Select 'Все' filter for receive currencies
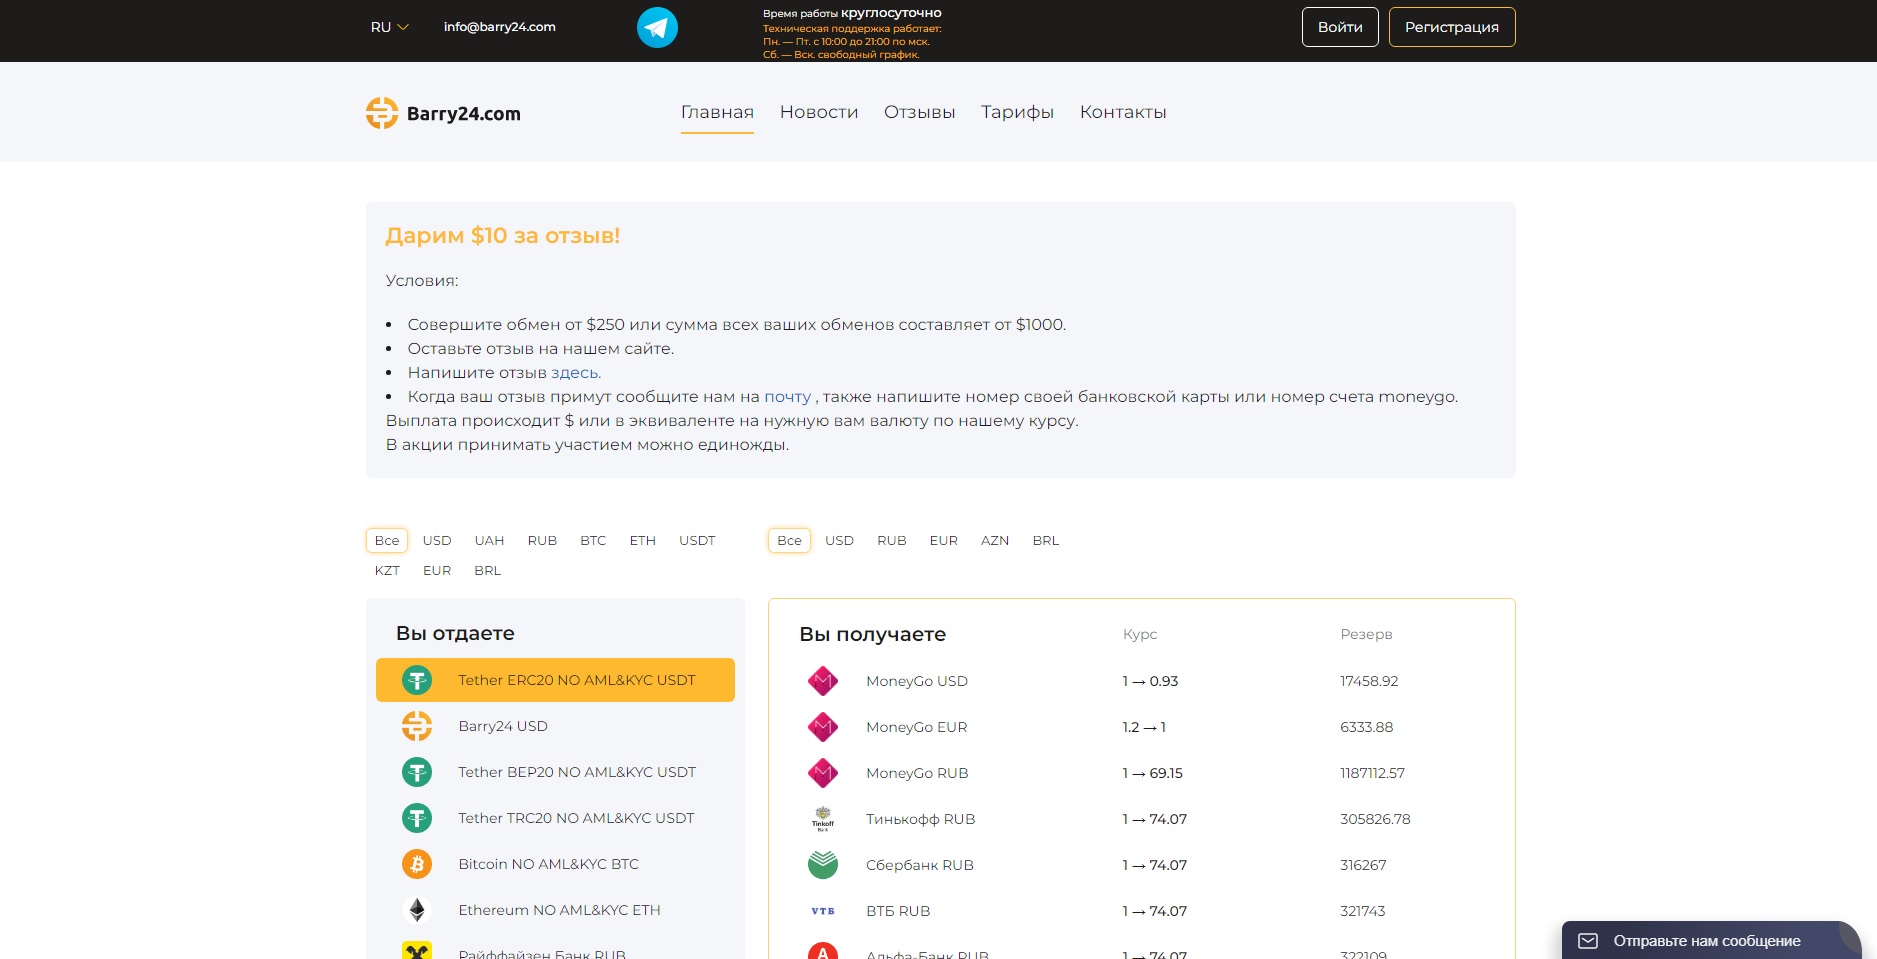 [x=789, y=541]
